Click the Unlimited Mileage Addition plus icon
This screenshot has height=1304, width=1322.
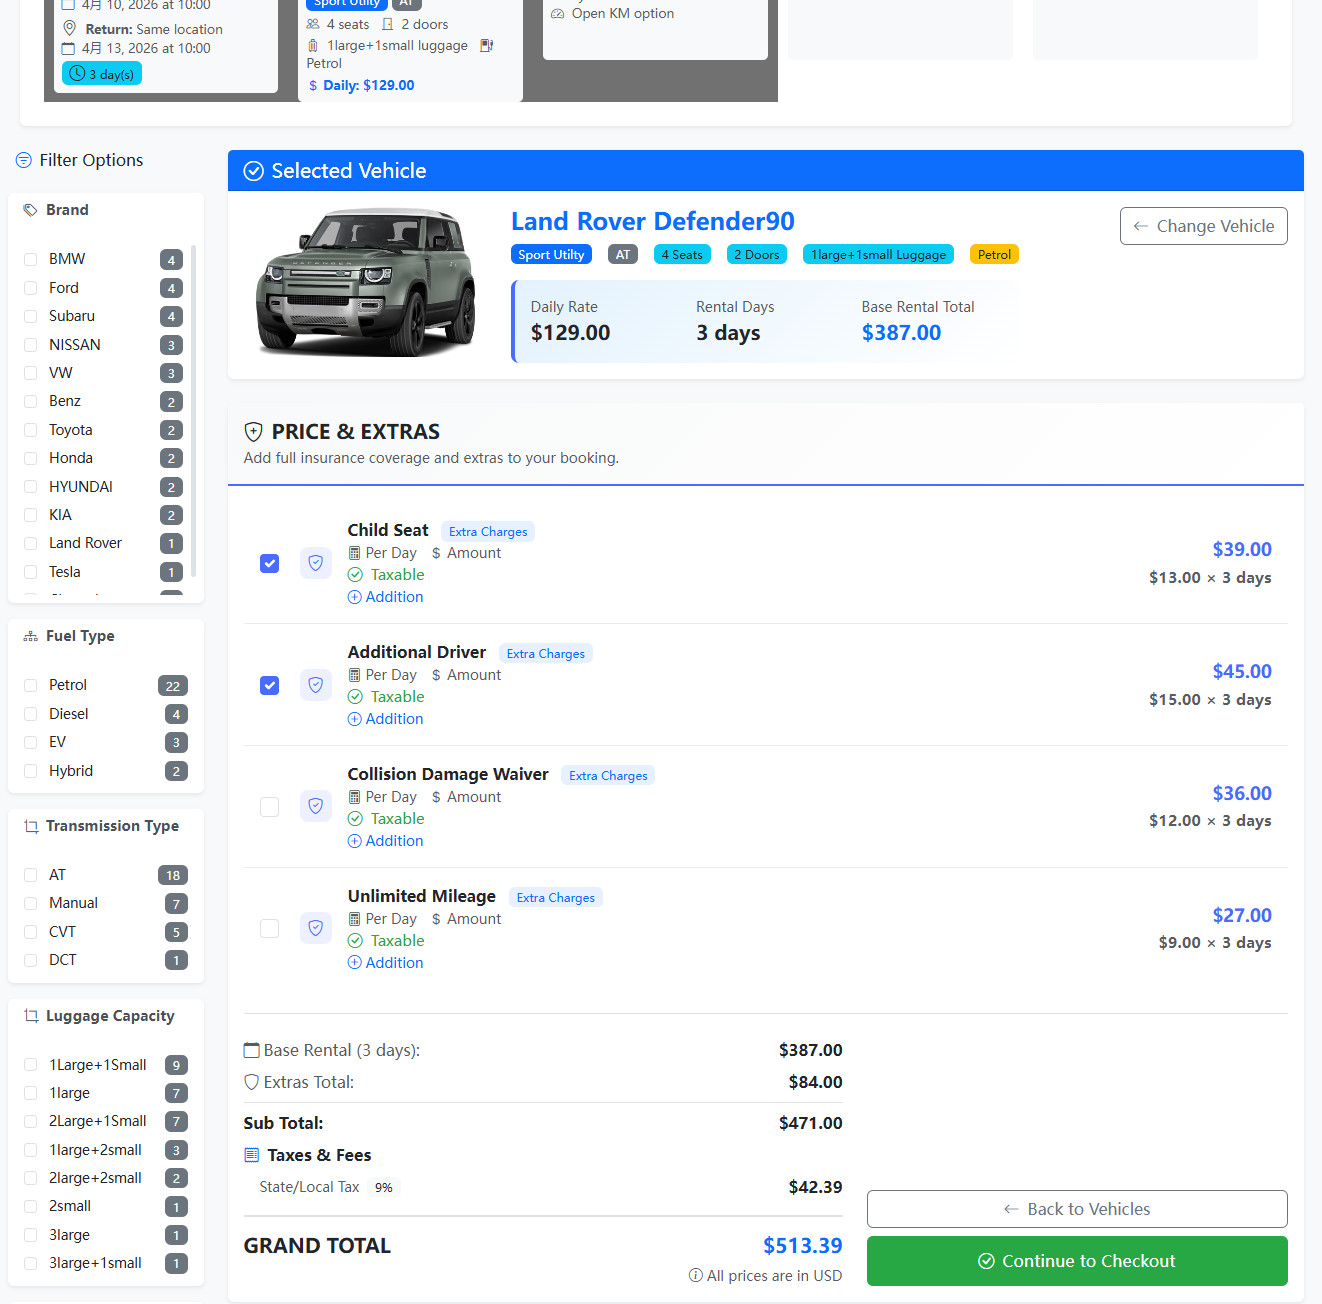[x=355, y=963]
